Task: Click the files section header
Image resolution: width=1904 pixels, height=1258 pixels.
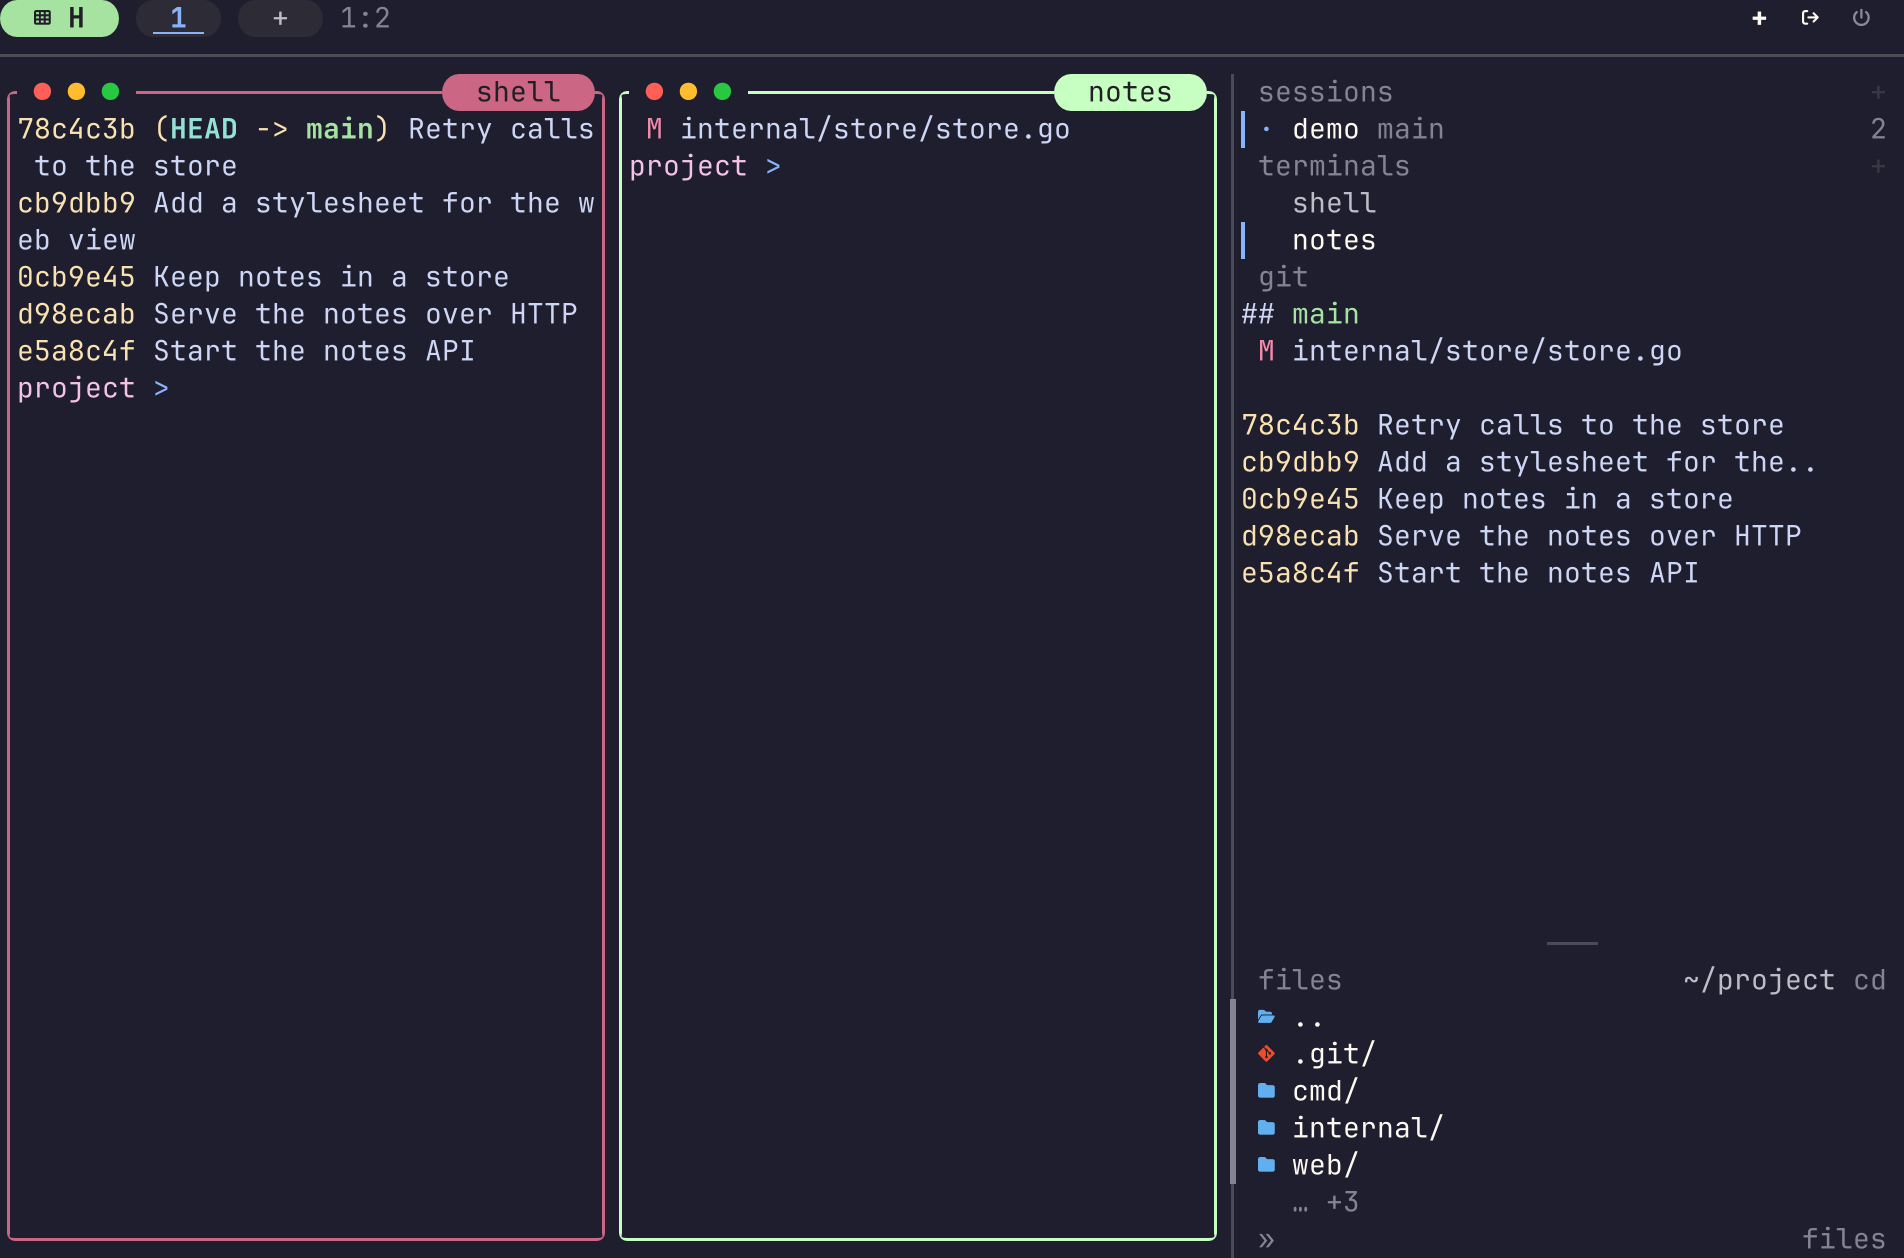Action: [x=1300, y=980]
